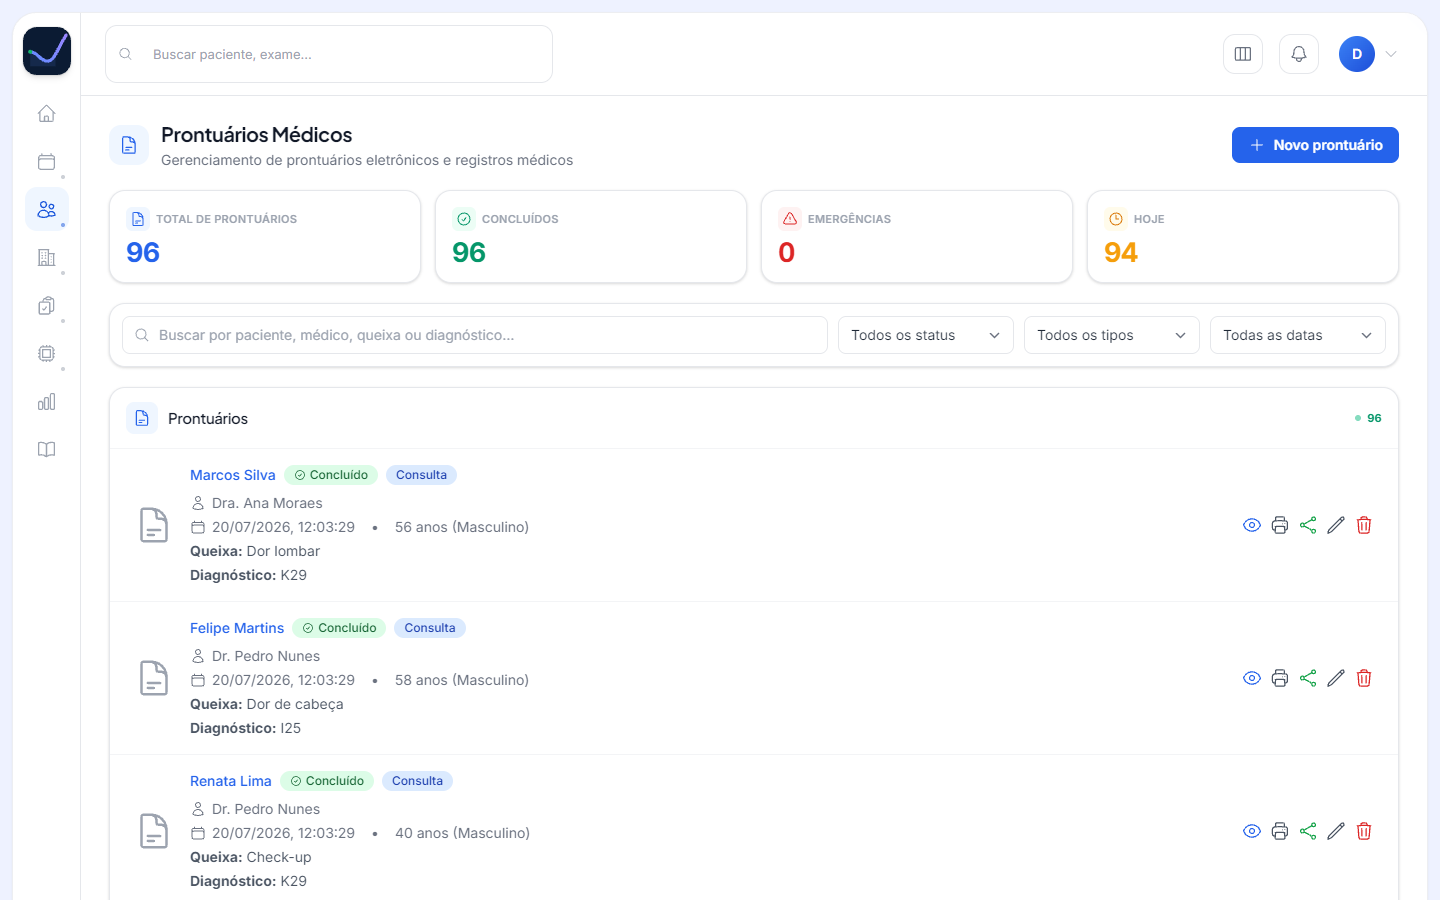This screenshot has height=900, width=1440.
Task: Toggle the column layout button in header
Action: tap(1243, 54)
